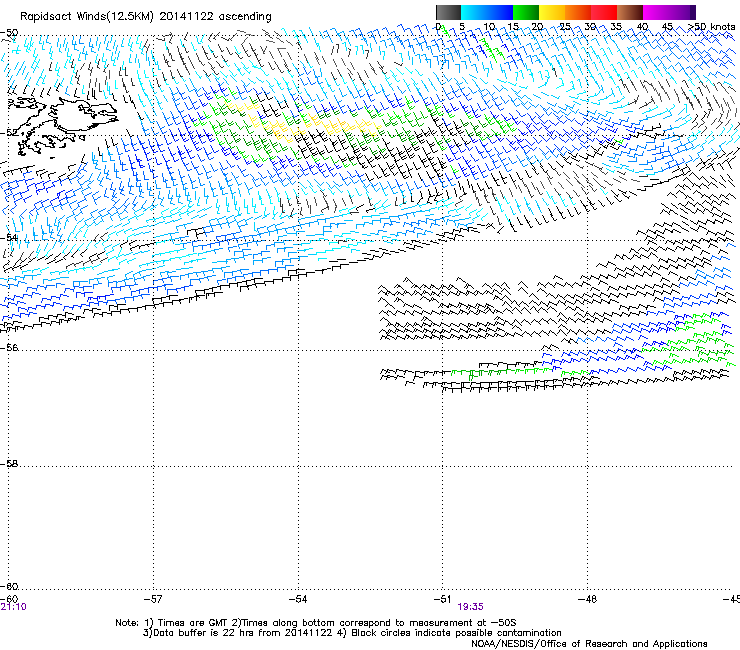Click the magenta 40-45 knots legend swatch
740x650 pixels.
(656, 12)
